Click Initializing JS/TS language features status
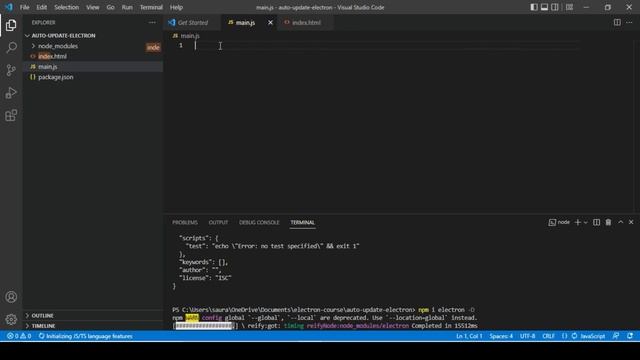Image resolution: width=640 pixels, height=360 pixels. coord(85,336)
